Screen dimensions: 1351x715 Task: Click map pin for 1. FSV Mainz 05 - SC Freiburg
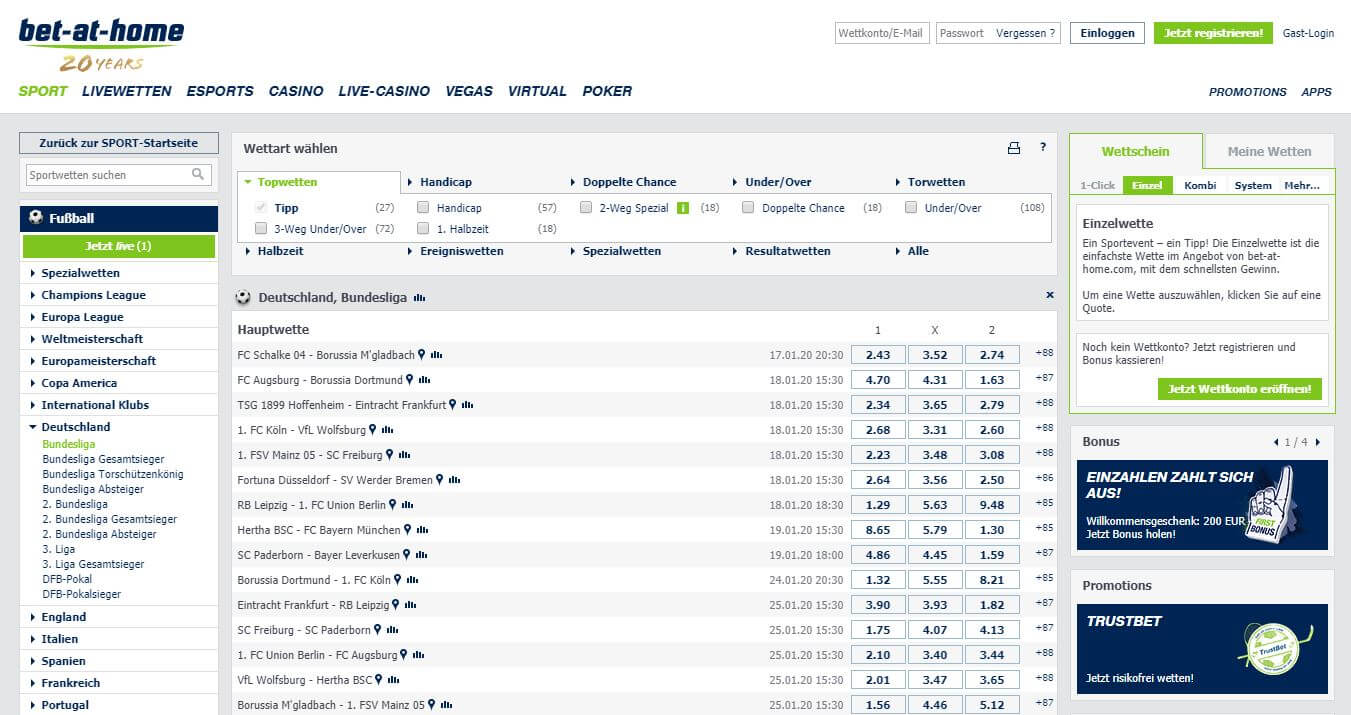pos(390,454)
